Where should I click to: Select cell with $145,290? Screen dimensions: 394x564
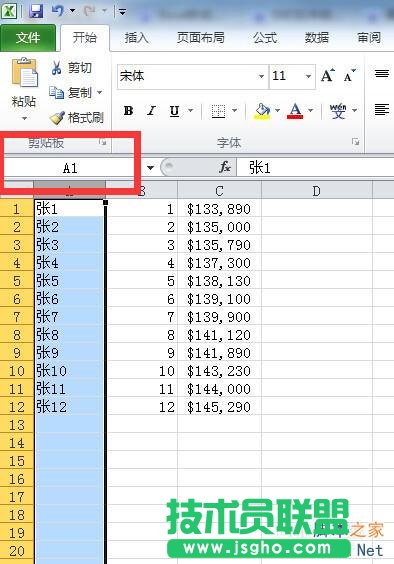(x=219, y=407)
